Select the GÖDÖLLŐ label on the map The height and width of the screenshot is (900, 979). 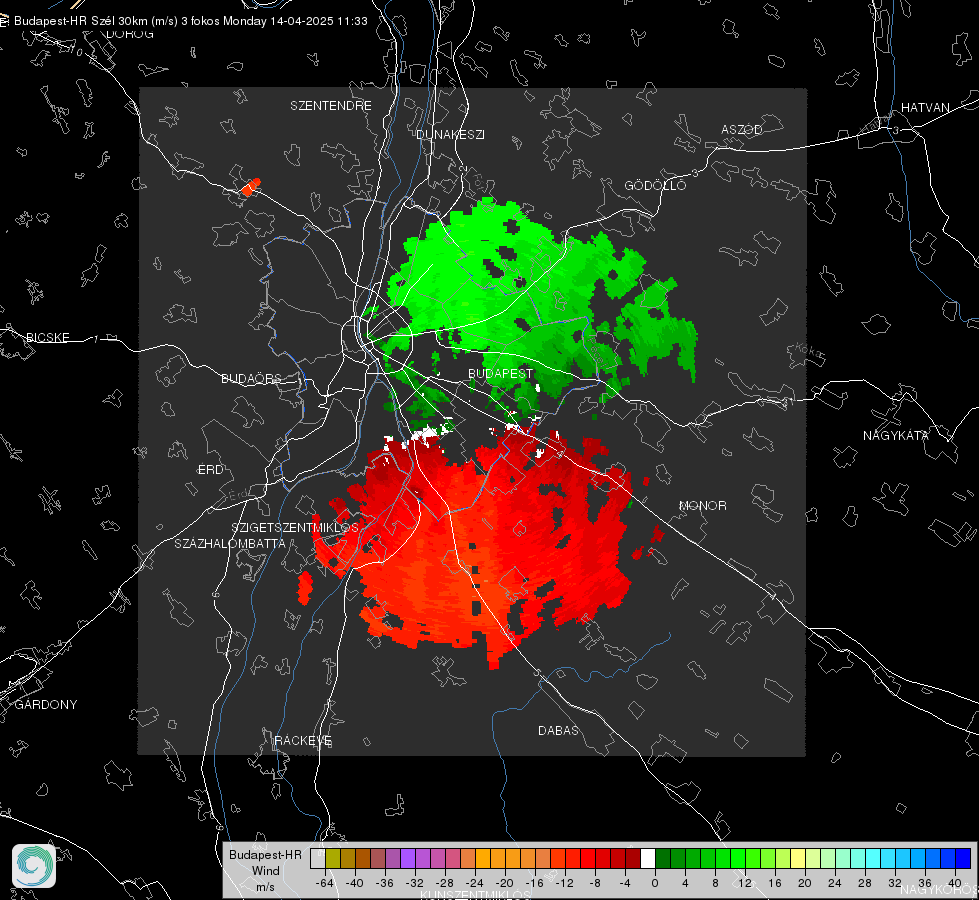tap(655, 185)
